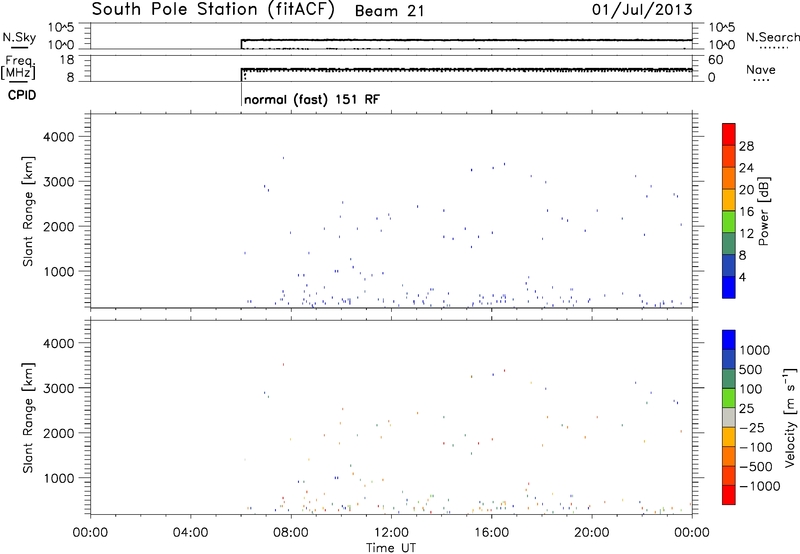This screenshot has width=800, height=554.
Task: Click the '4' Power colorbar tick label
Action: click(742, 277)
